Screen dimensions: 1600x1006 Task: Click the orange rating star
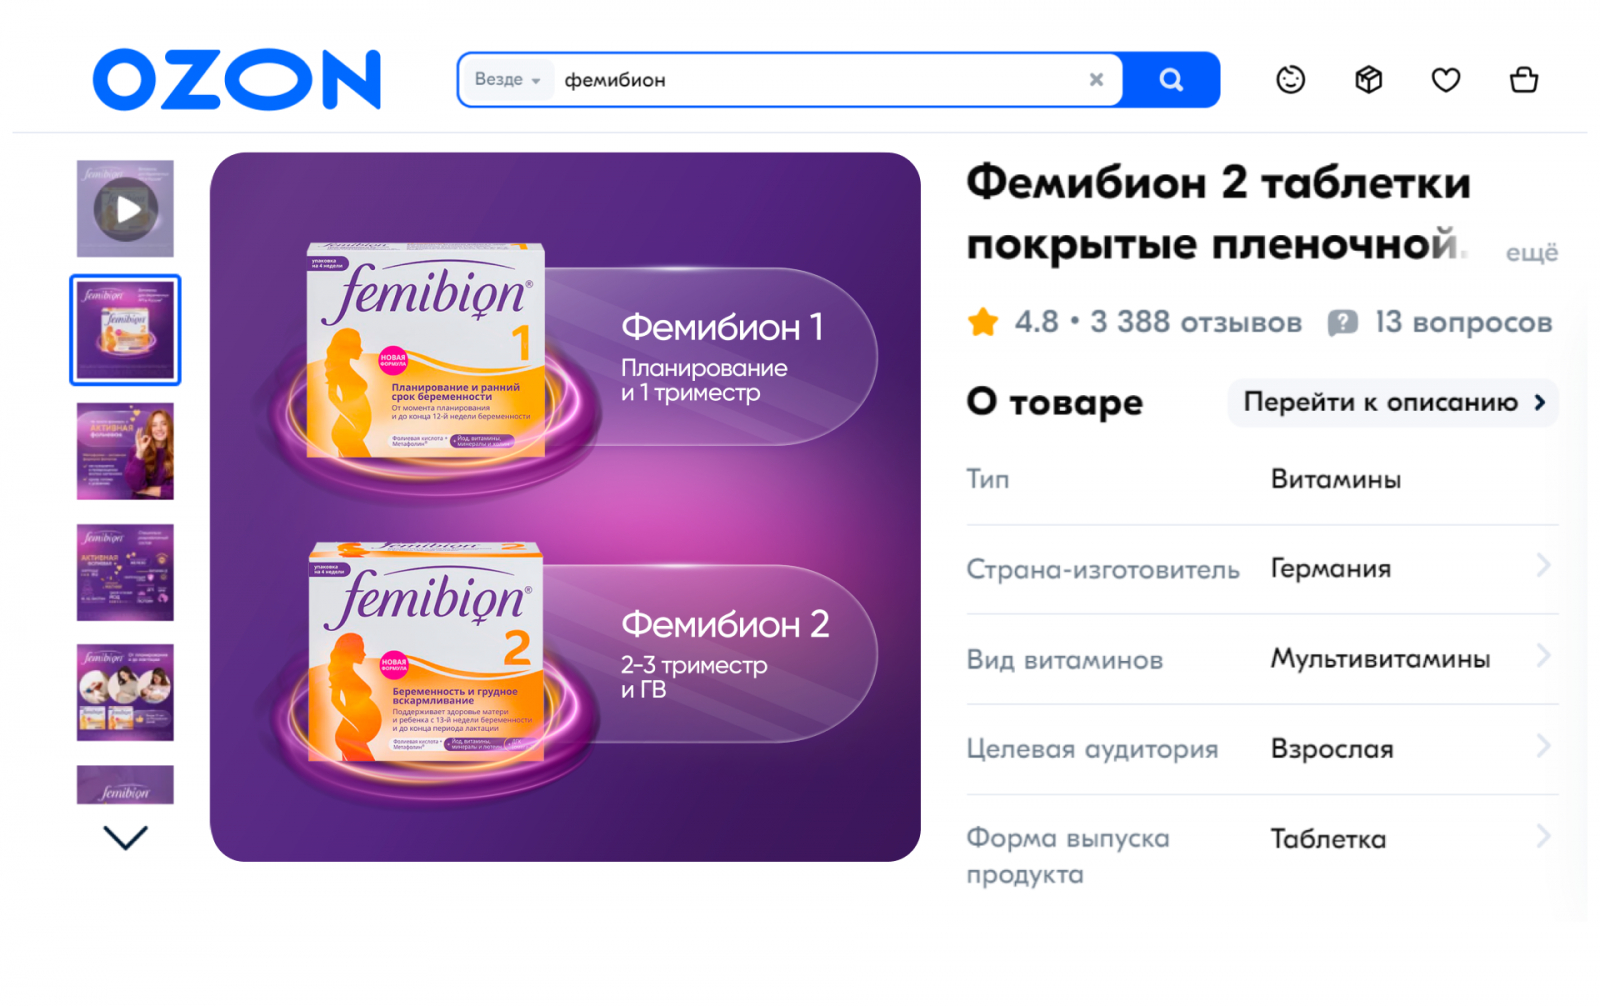point(983,322)
